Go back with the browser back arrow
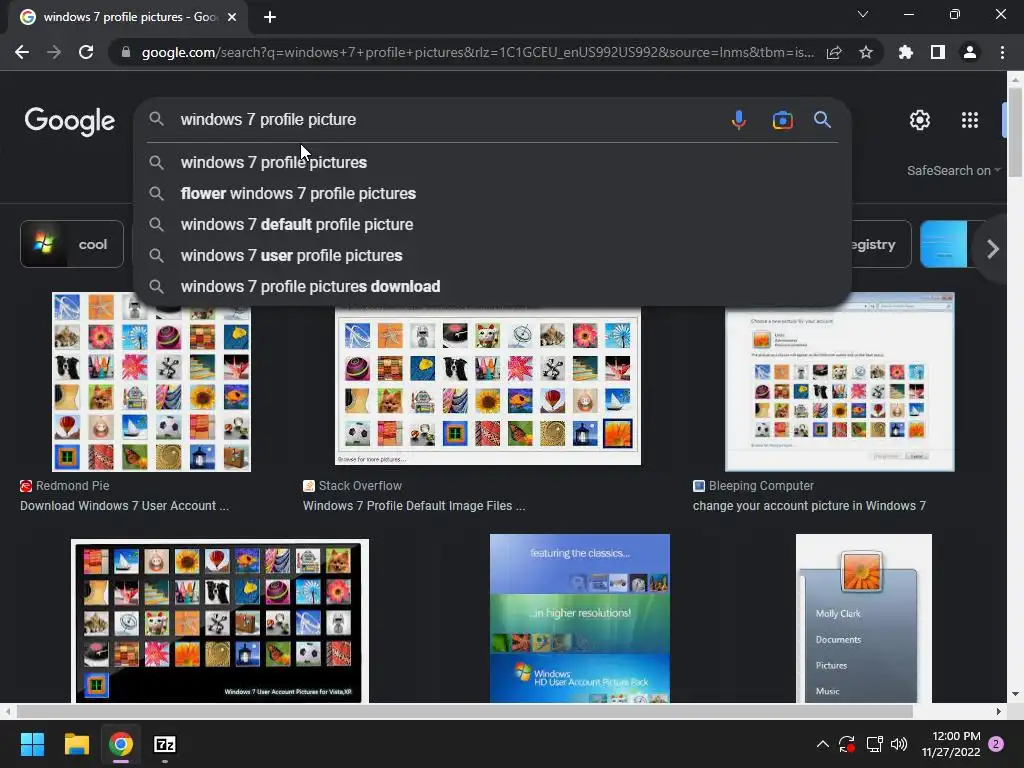This screenshot has height=768, width=1024. [x=22, y=52]
